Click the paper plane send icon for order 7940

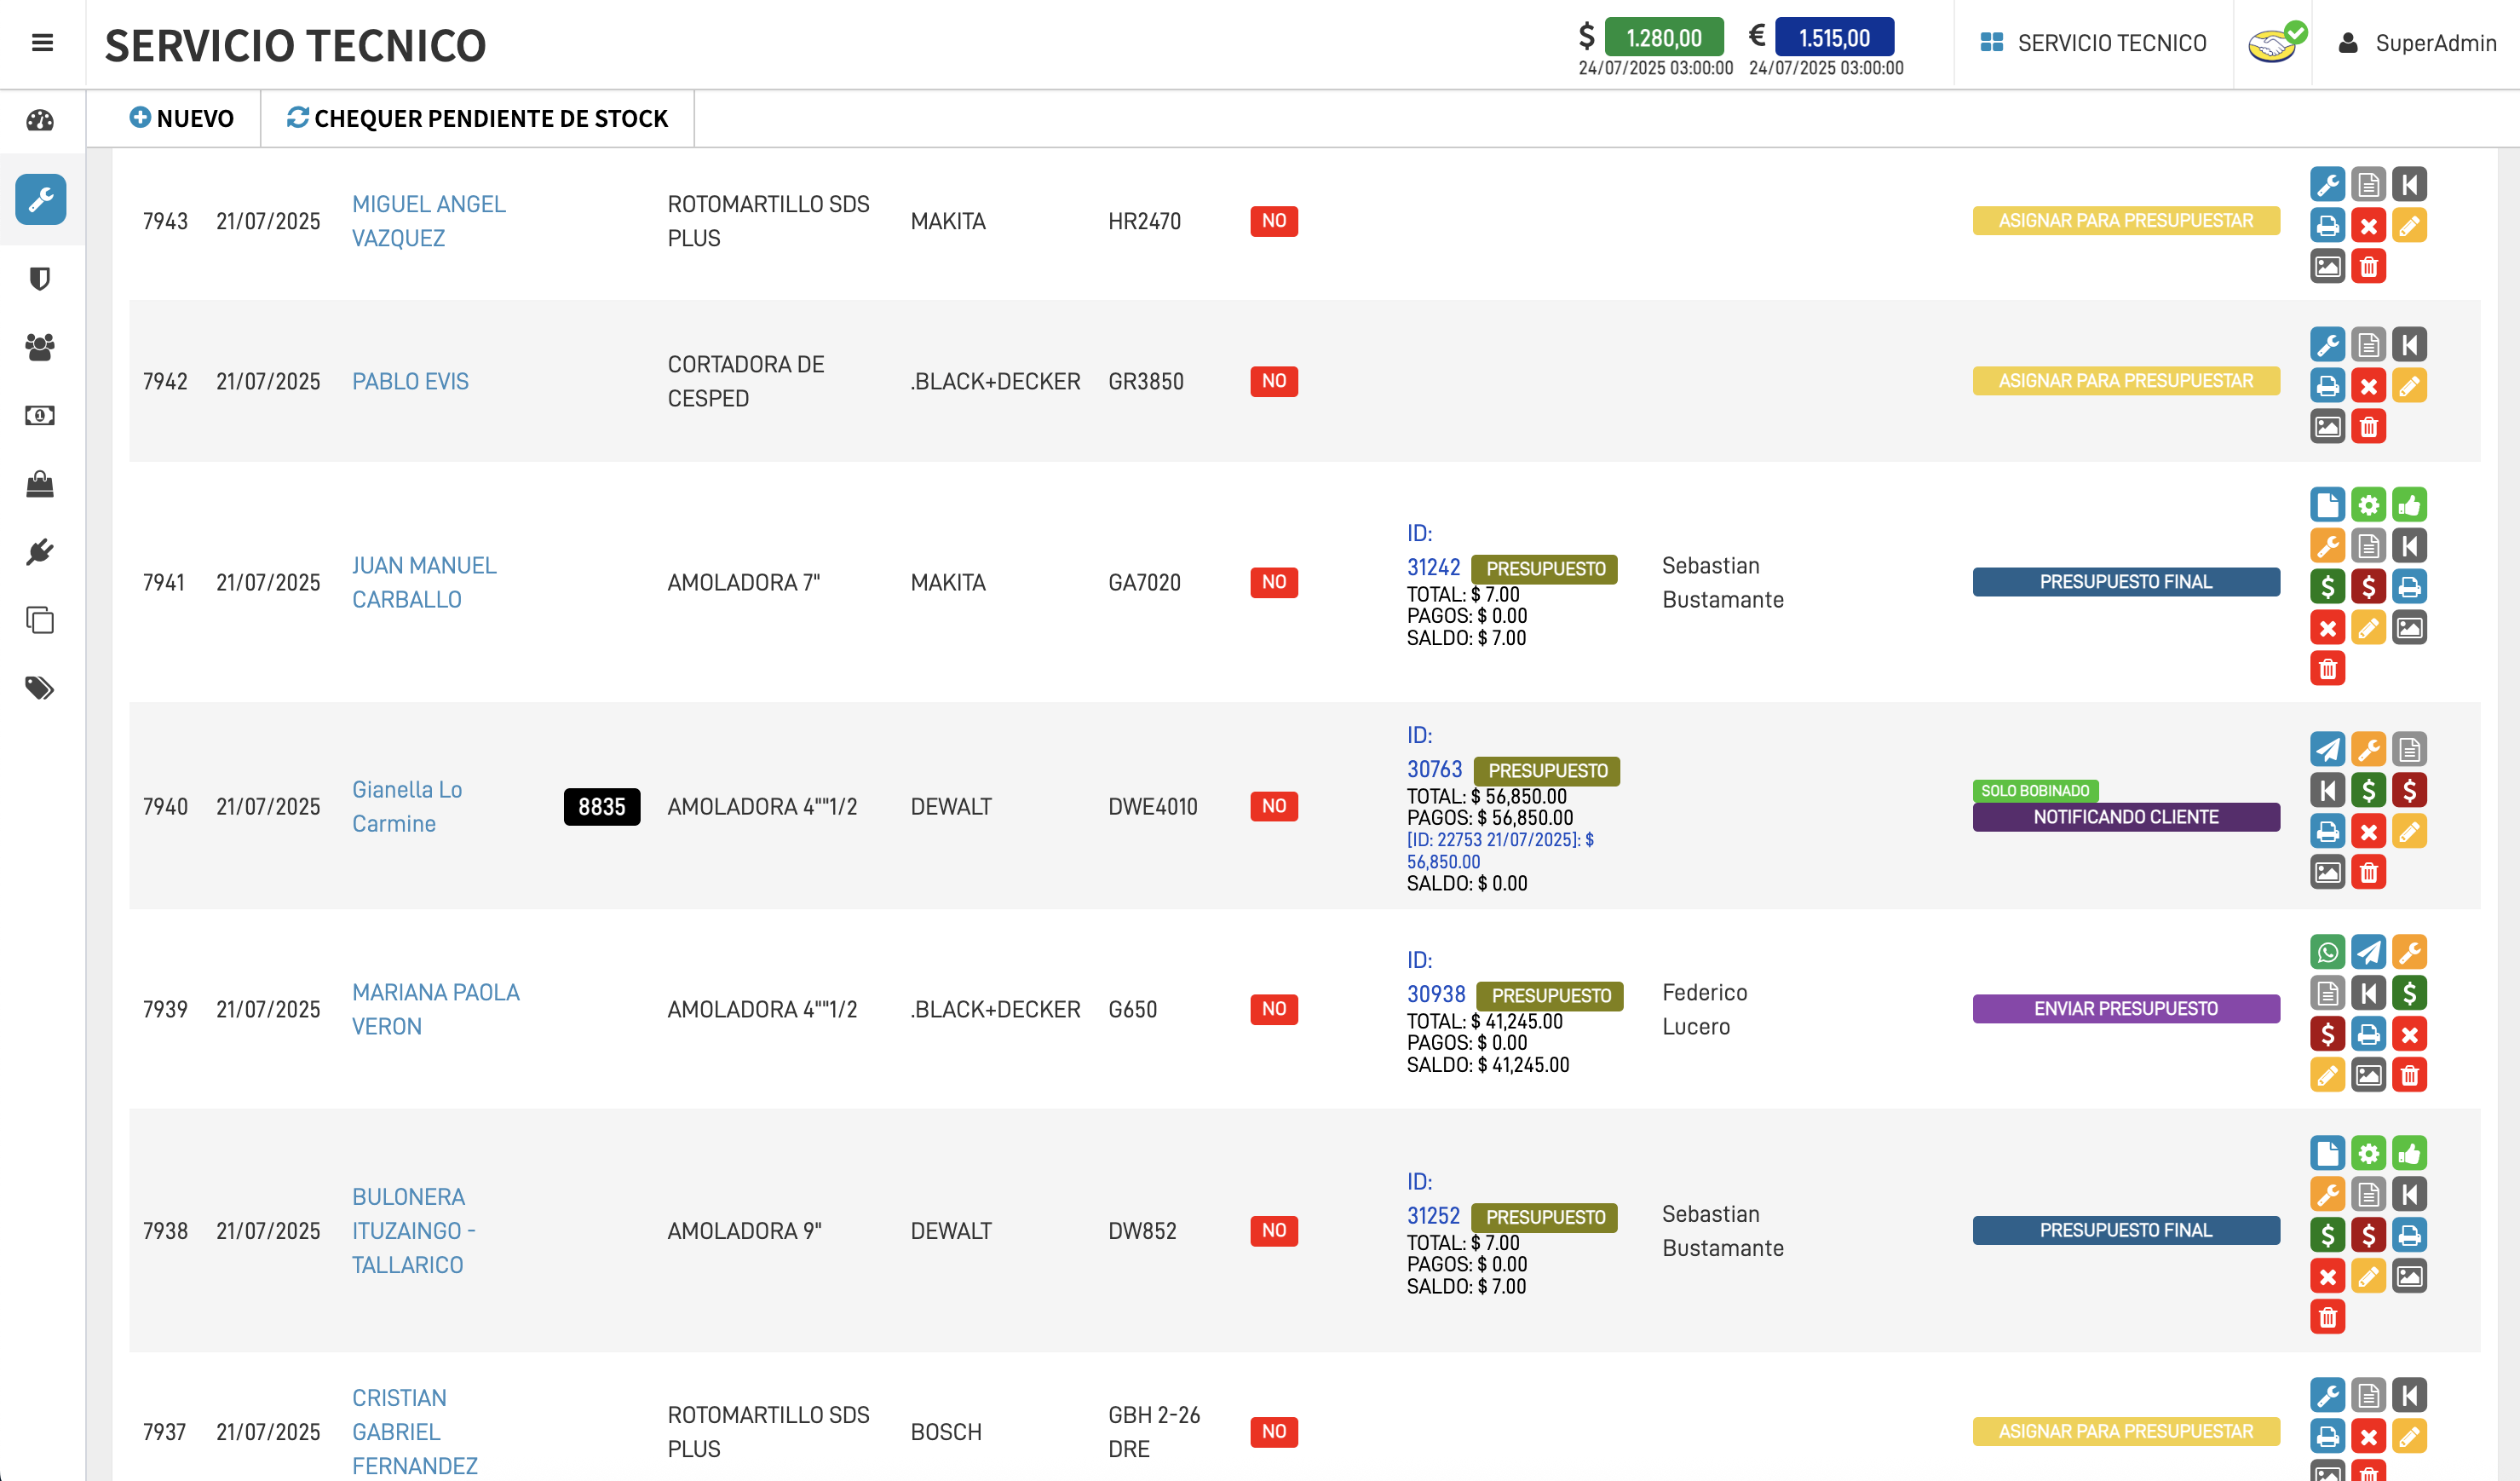point(2327,749)
